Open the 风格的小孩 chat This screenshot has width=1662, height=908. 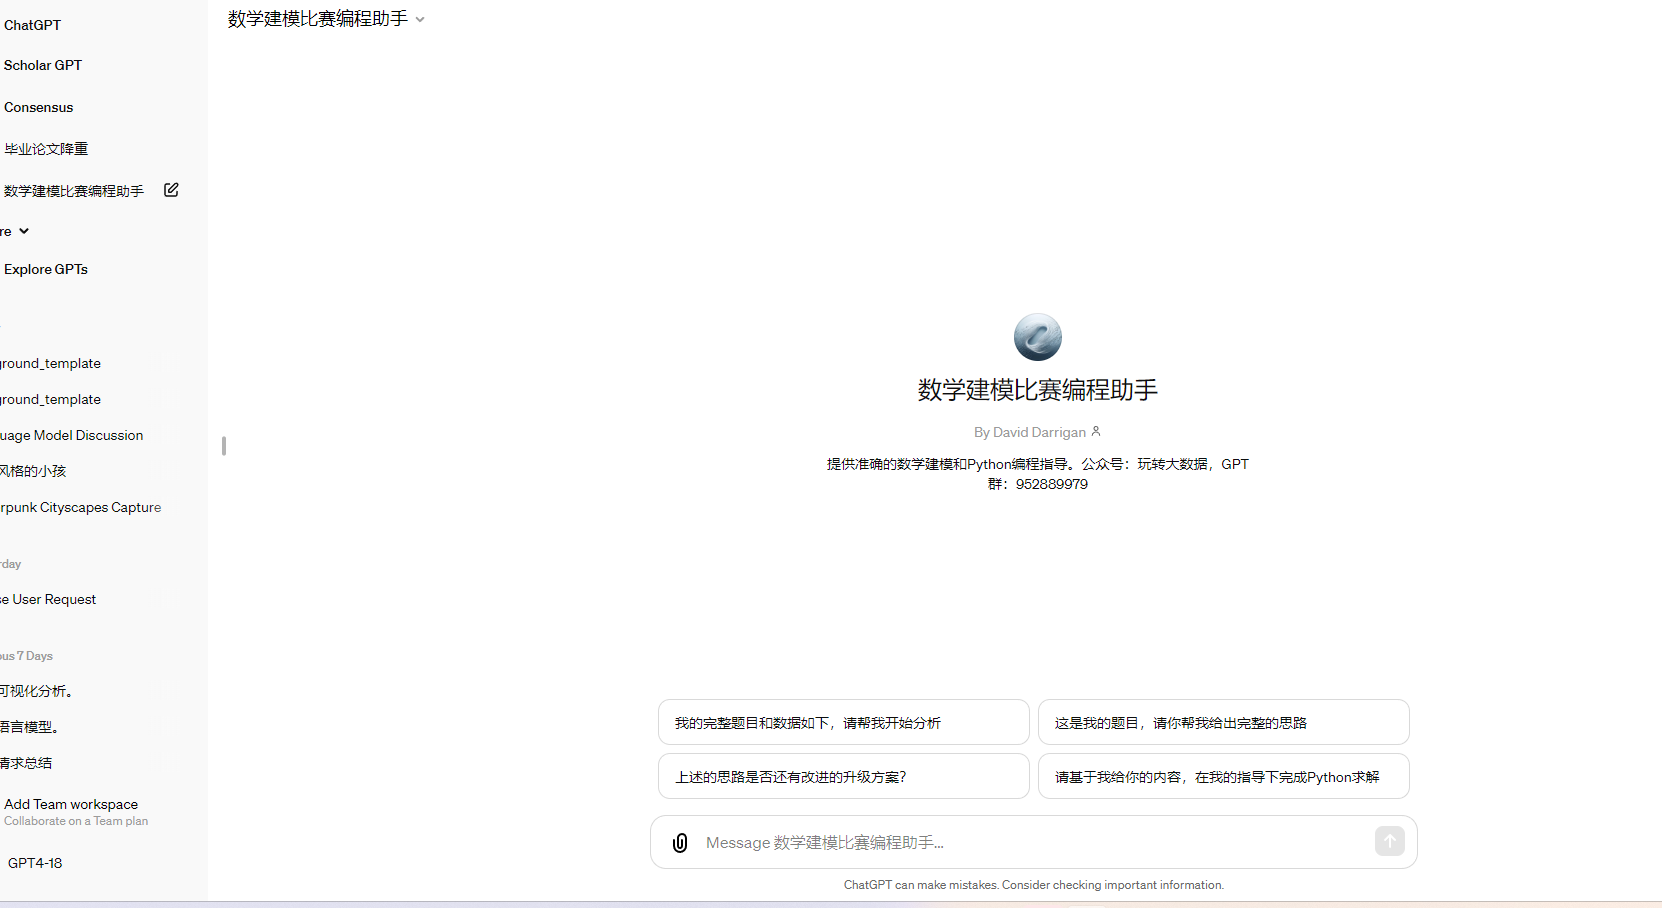pos(33,471)
